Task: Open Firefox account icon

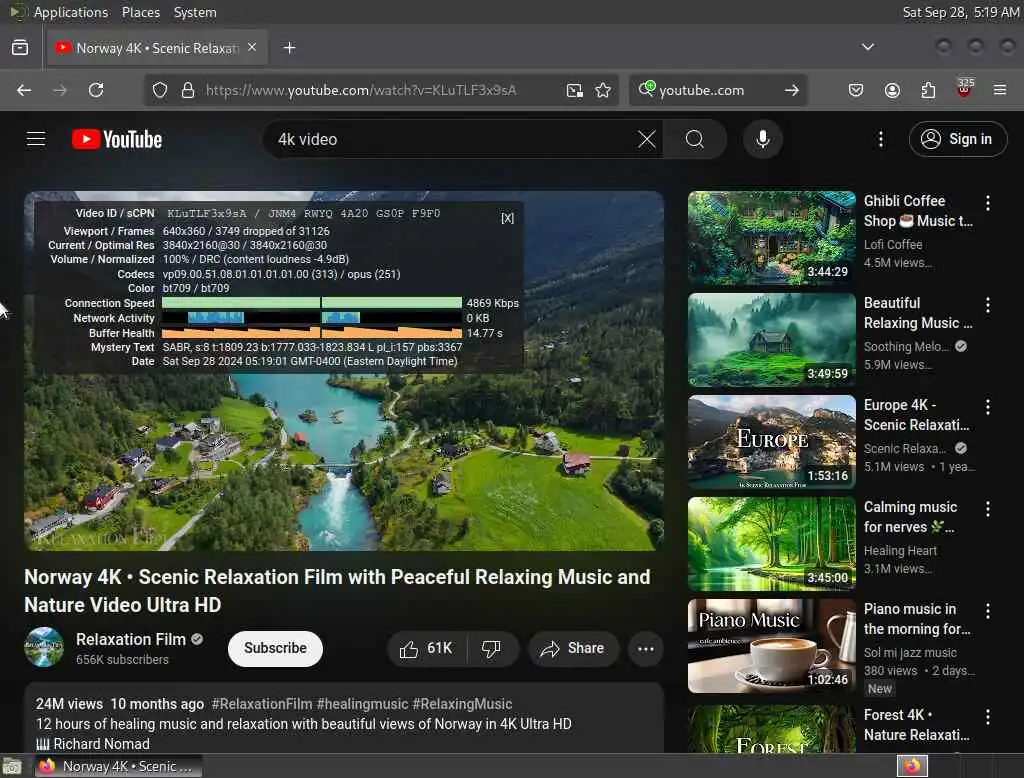Action: [892, 90]
